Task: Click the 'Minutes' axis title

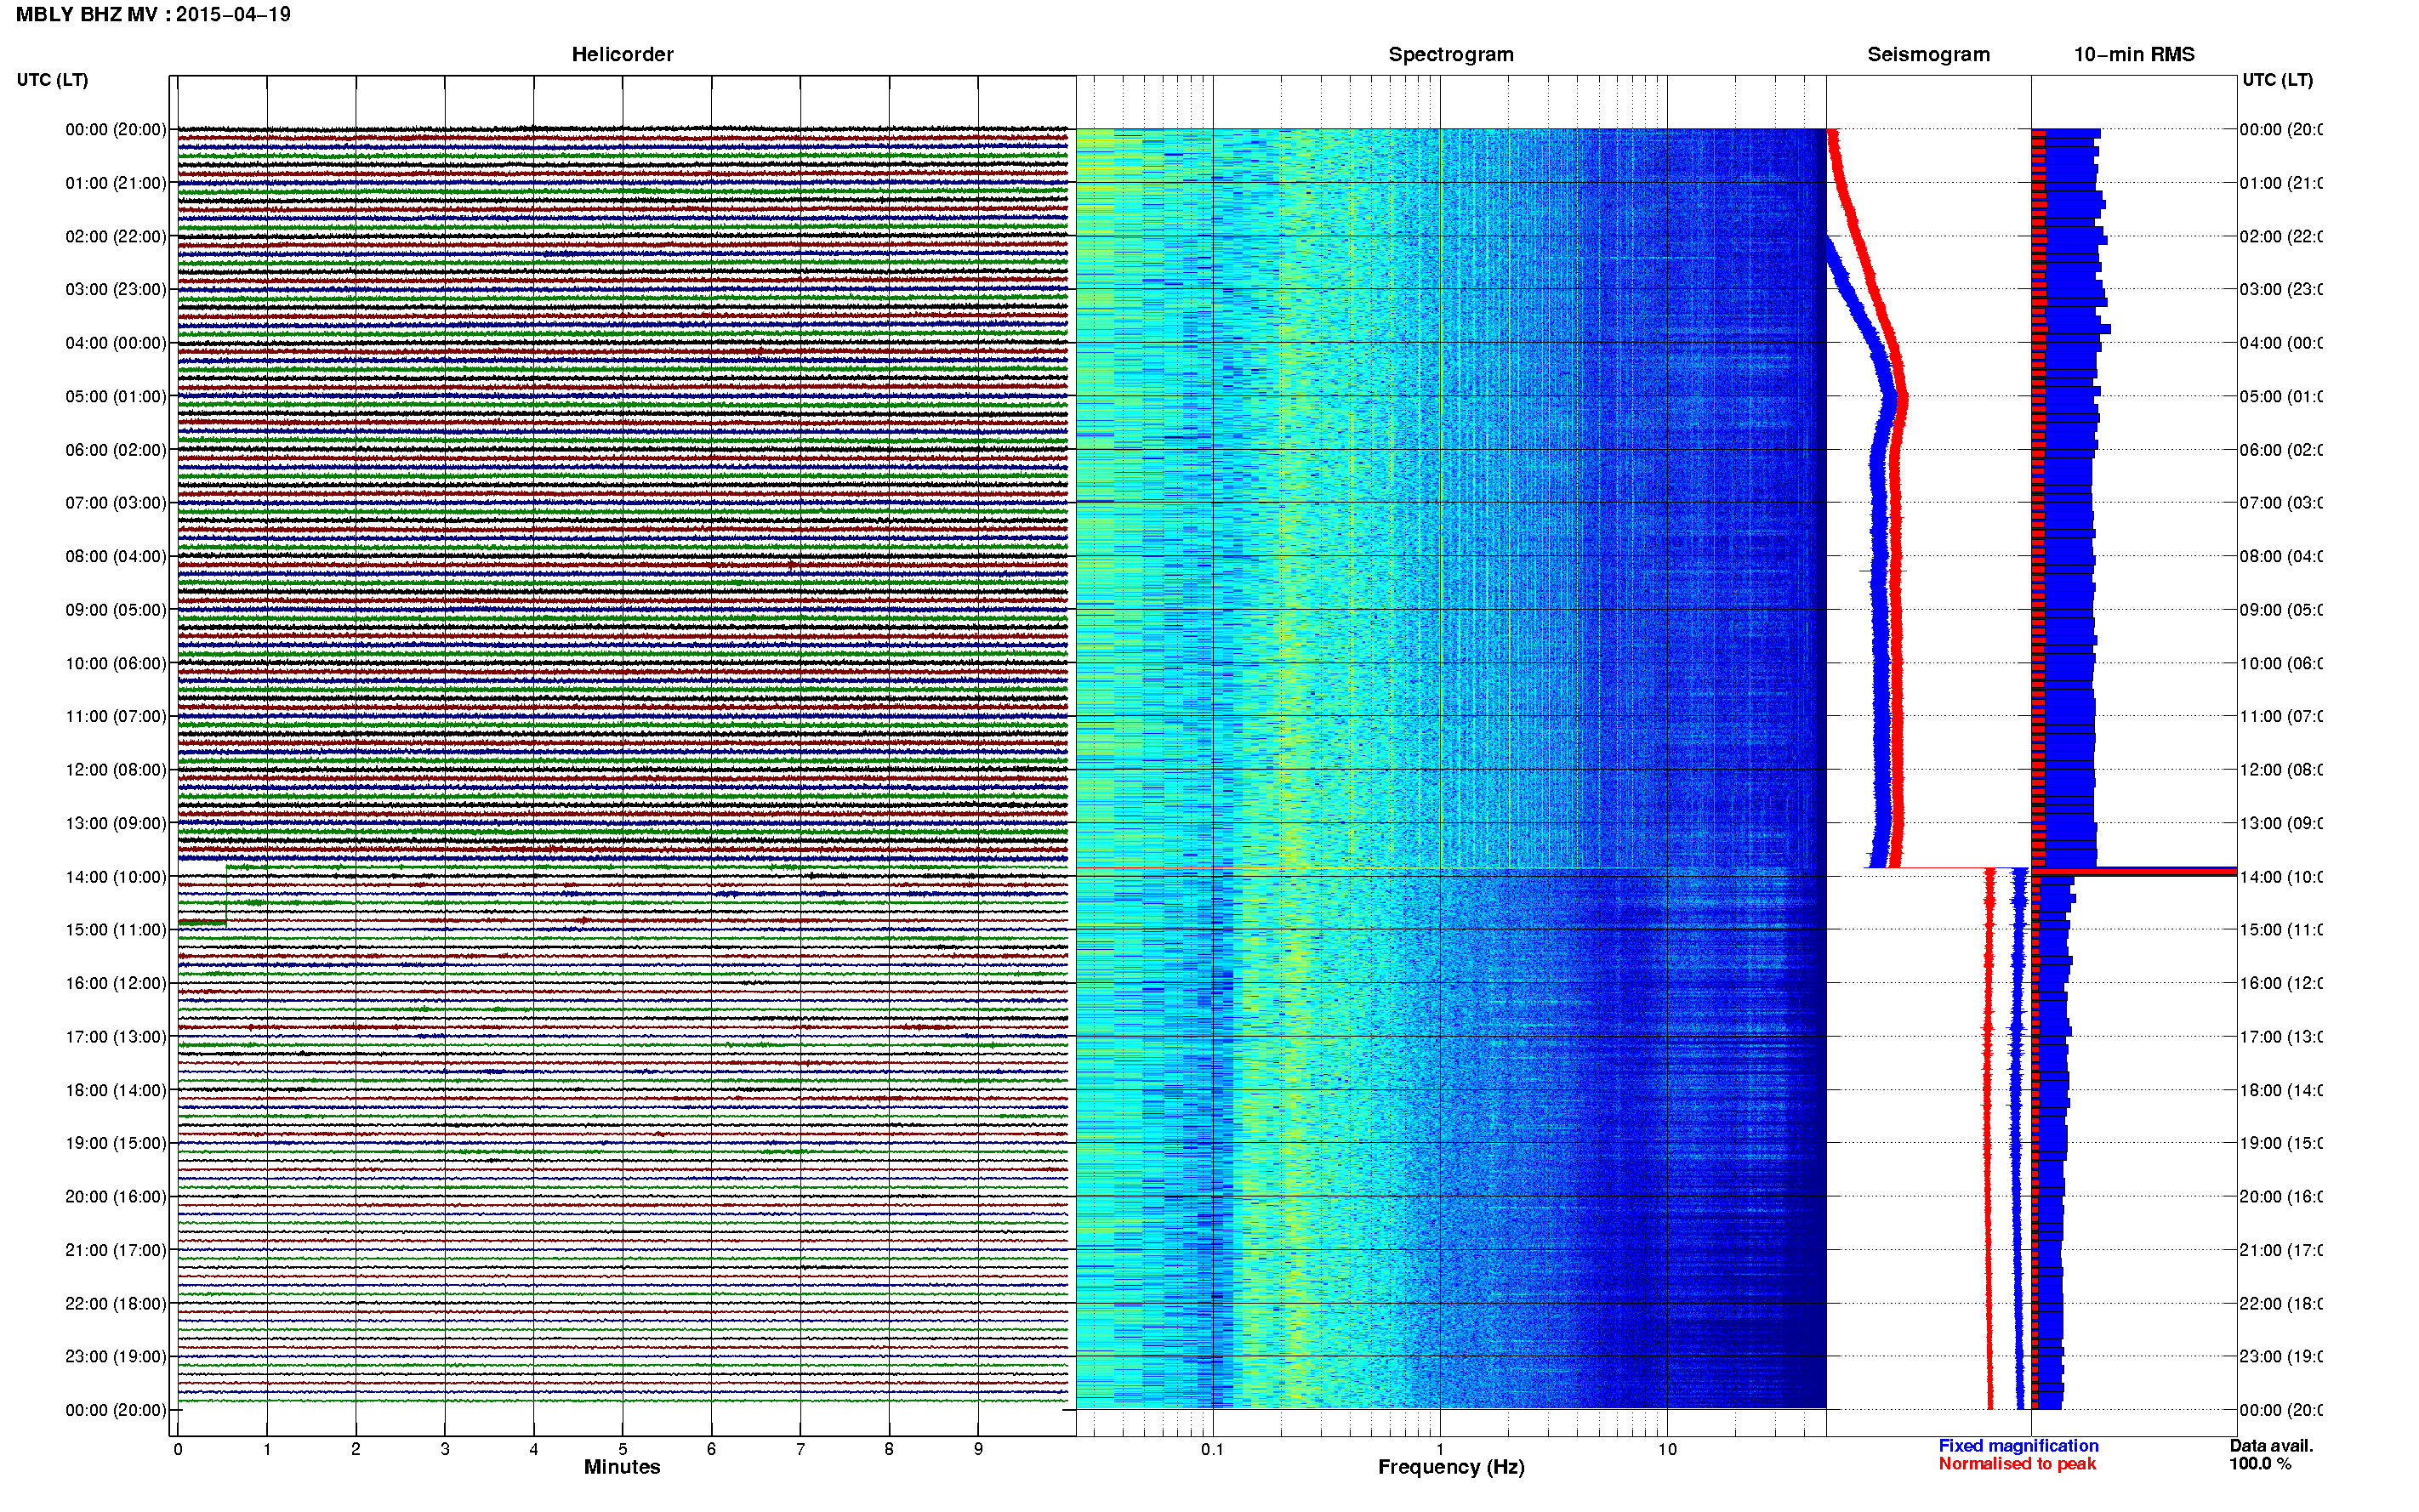Action: (622, 1467)
